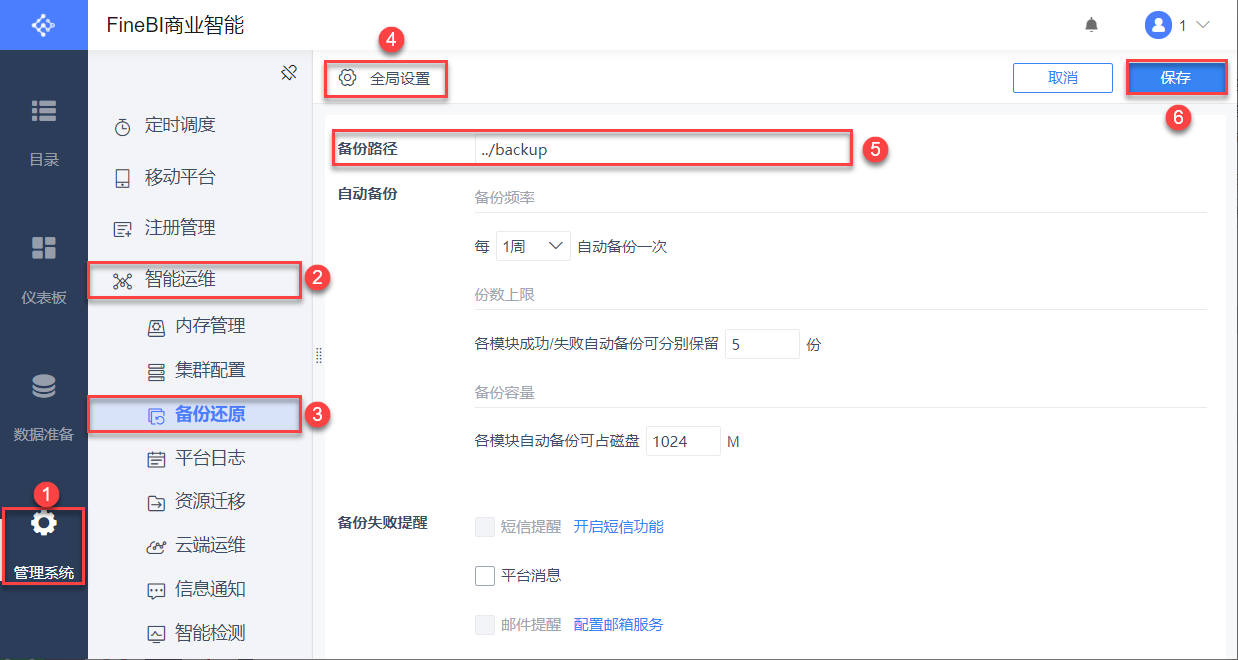This screenshot has width=1238, height=660.
Task: Click the FineBI logo icon
Action: [44, 25]
